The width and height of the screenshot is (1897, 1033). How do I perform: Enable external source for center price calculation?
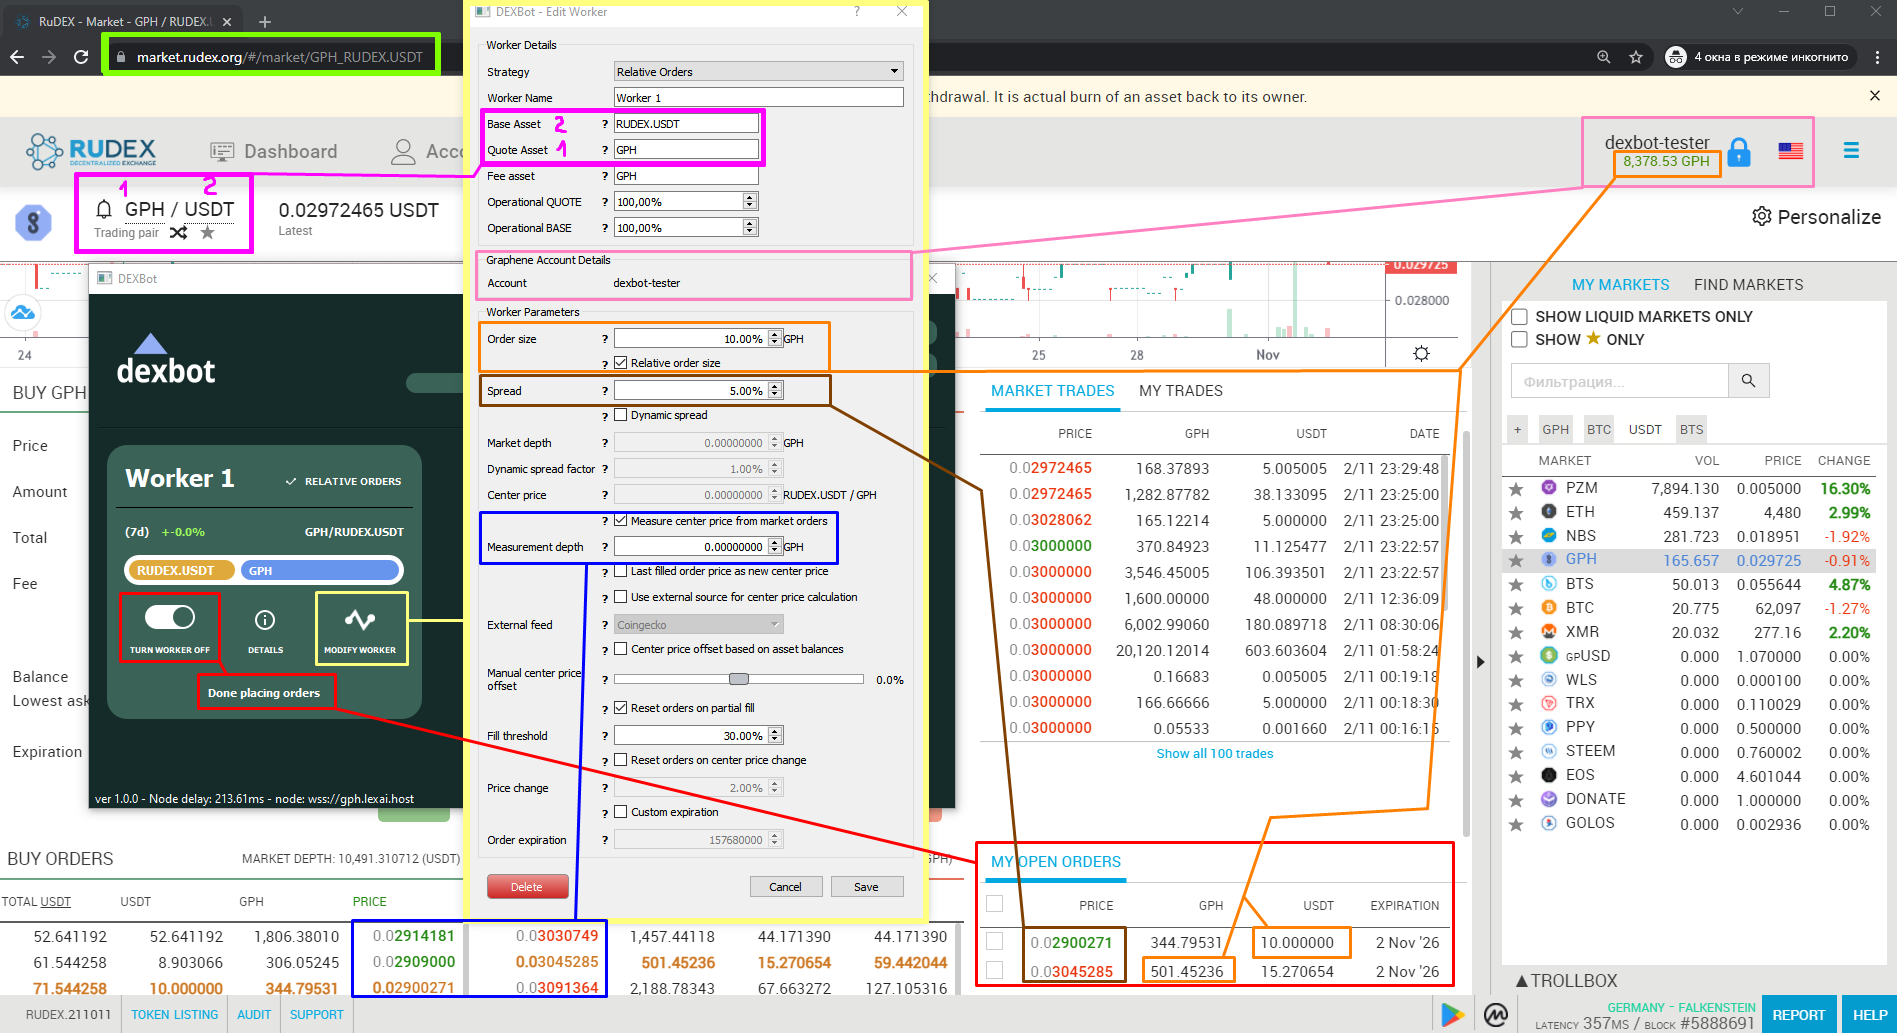[621, 597]
